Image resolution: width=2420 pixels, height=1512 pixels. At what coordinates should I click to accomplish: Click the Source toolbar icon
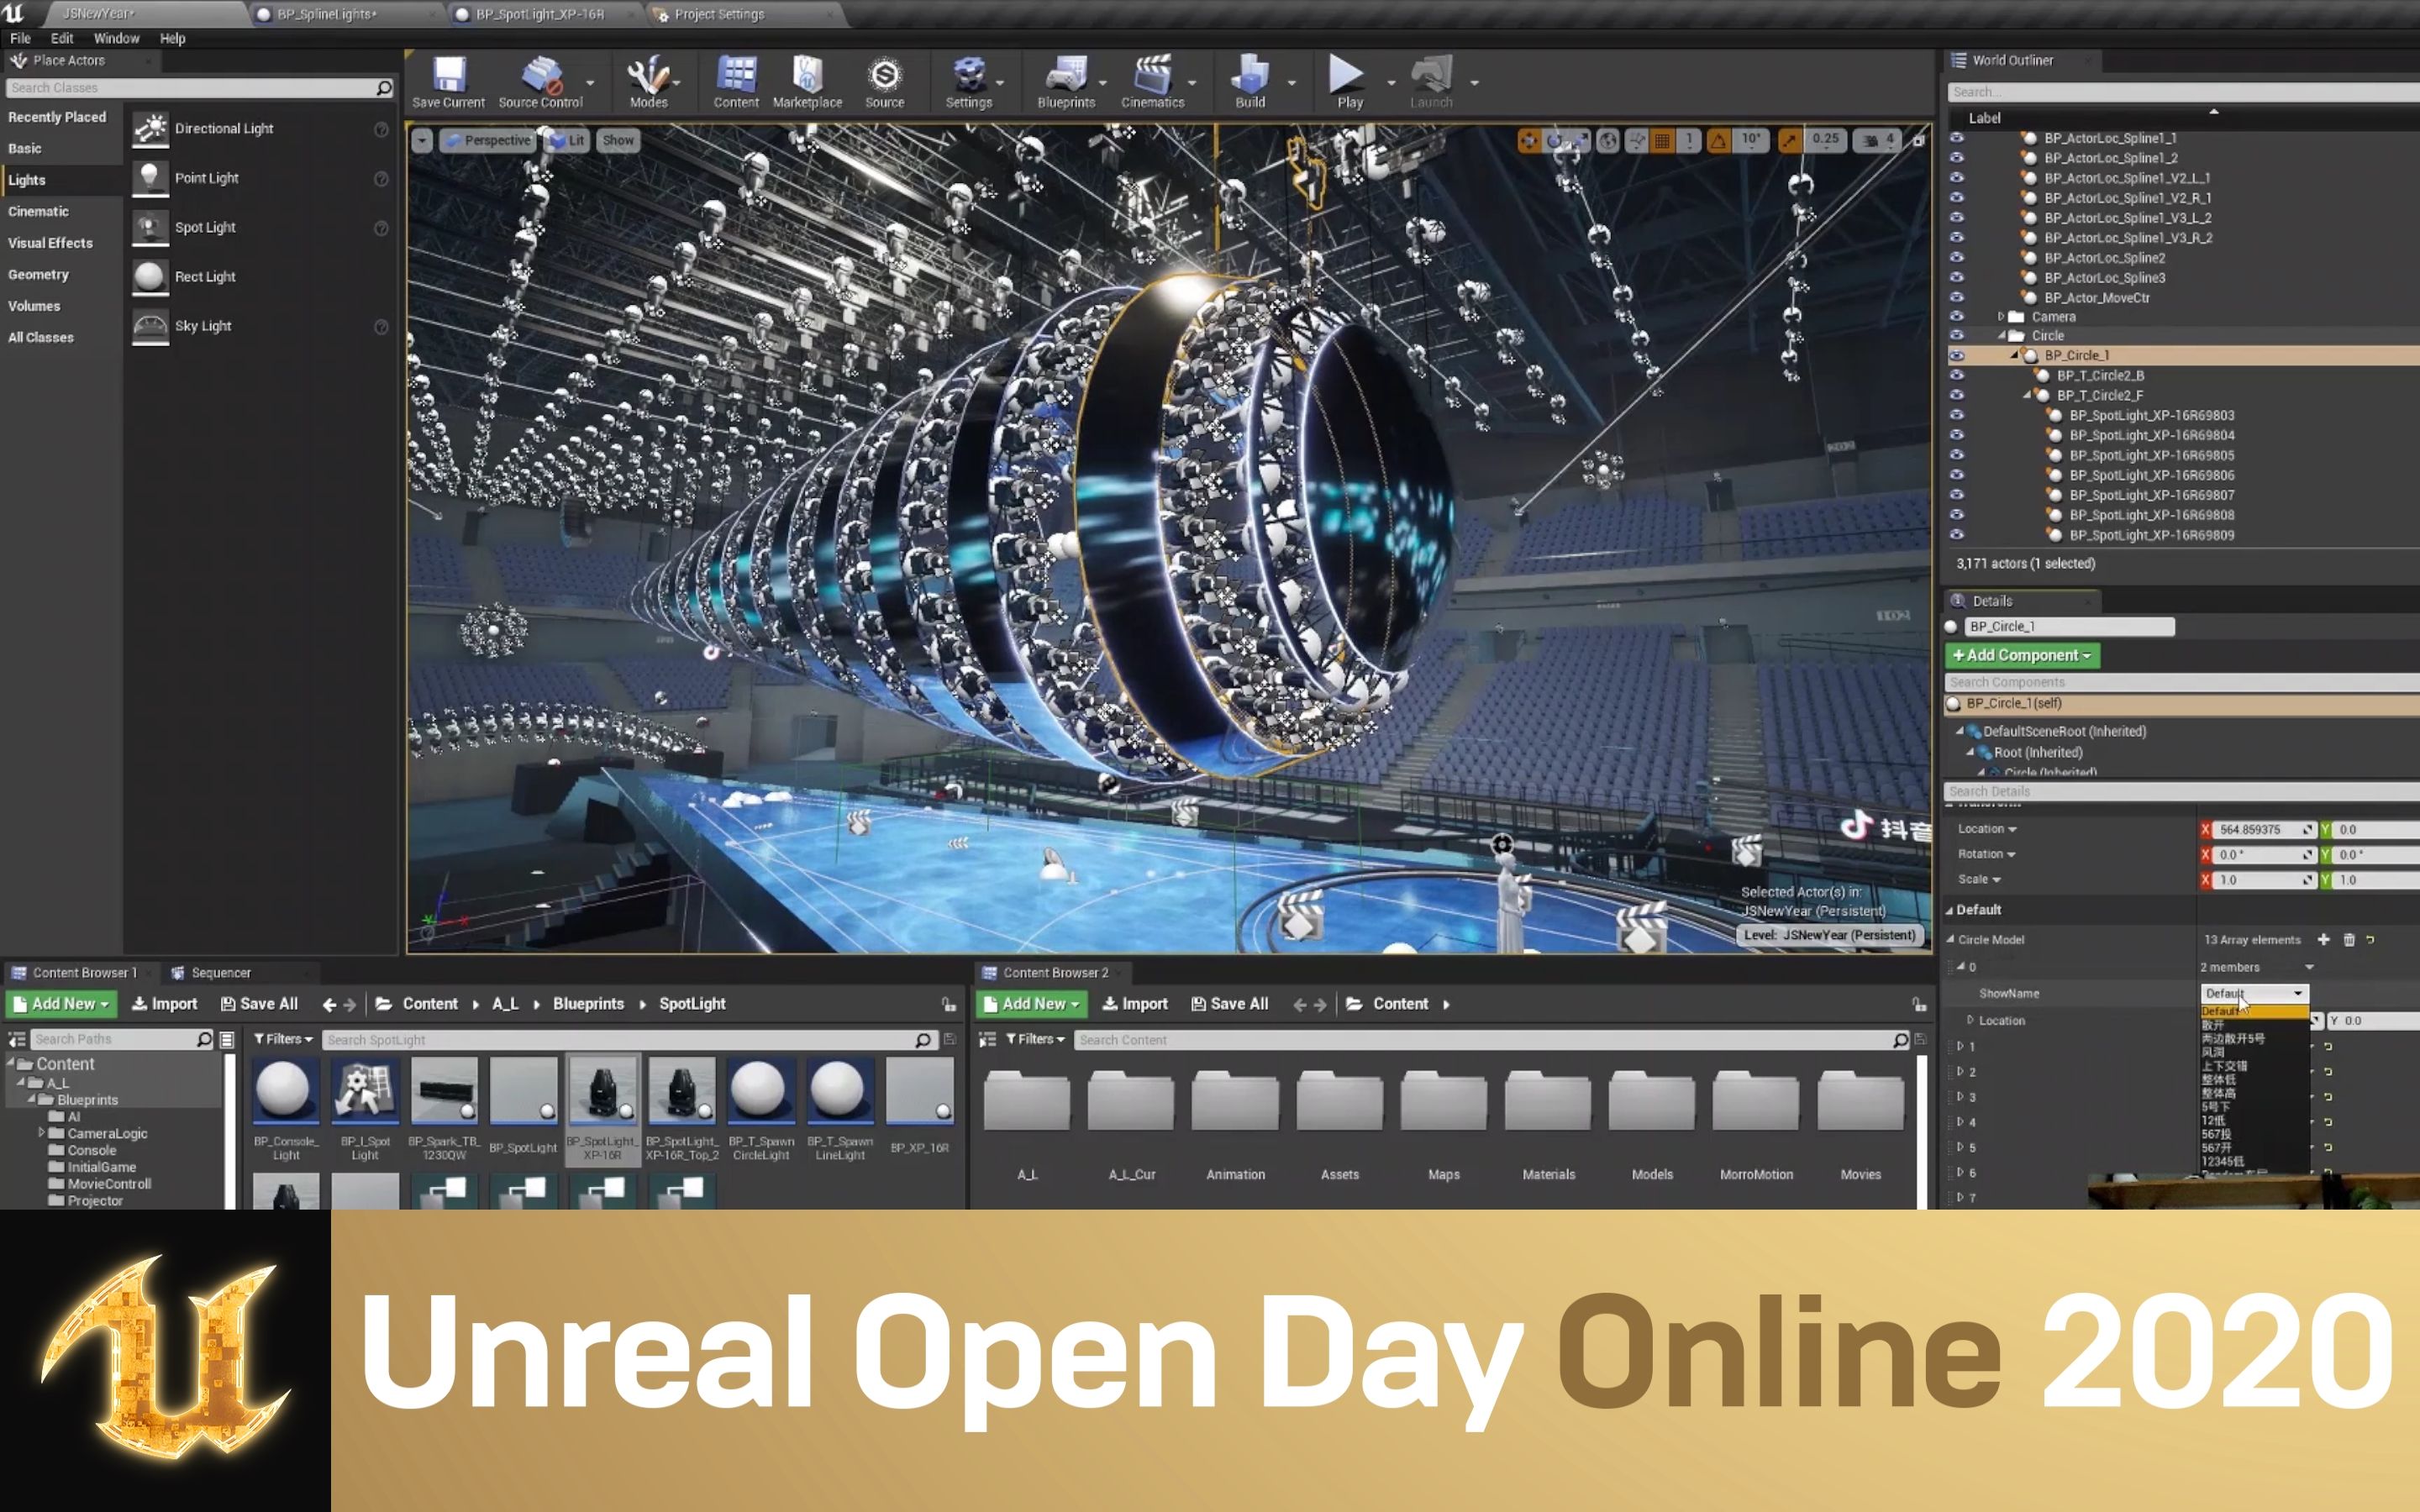point(884,82)
